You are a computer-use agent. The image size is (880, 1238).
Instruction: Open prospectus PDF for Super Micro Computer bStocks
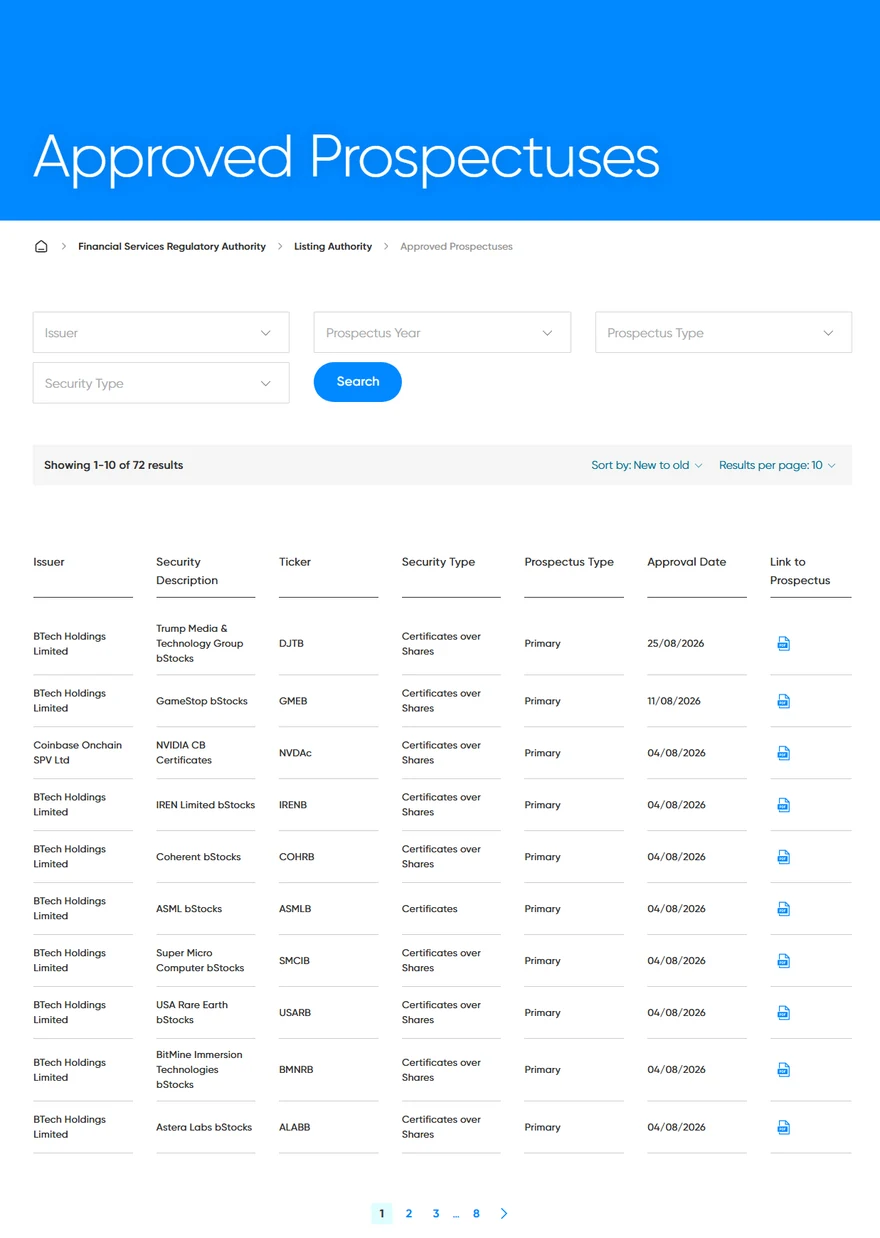coord(784,961)
